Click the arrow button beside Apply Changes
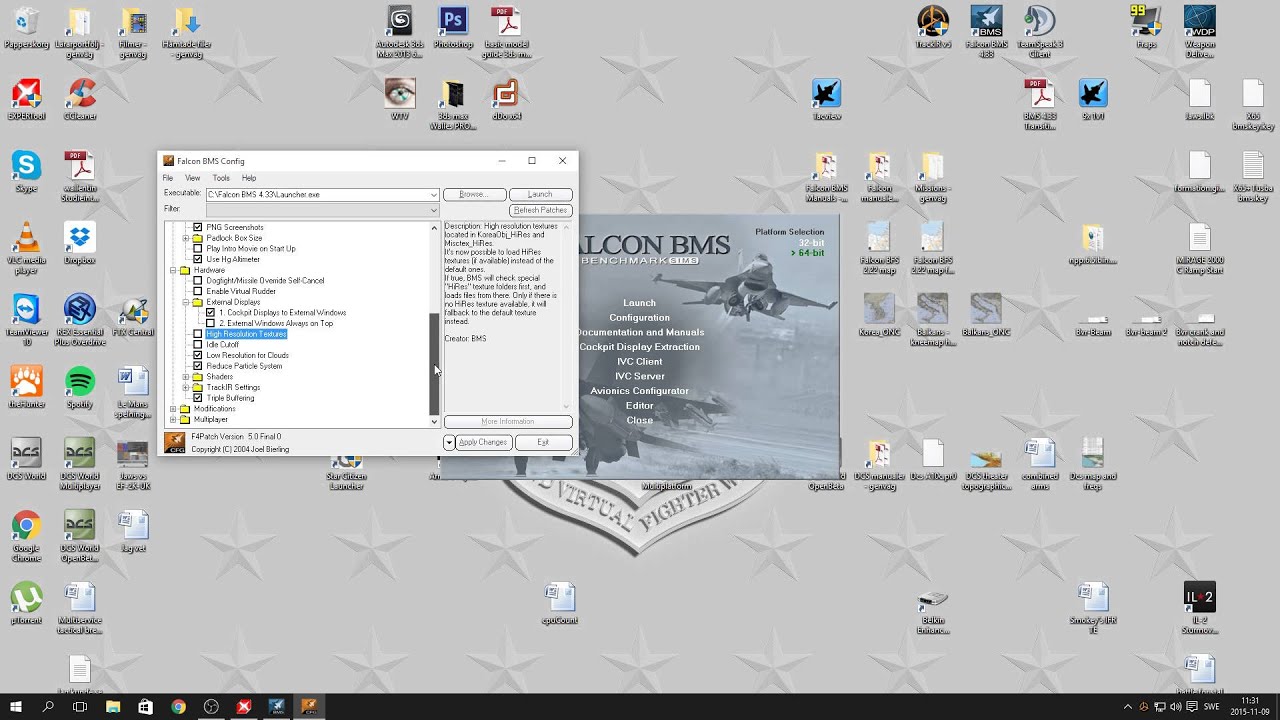This screenshot has width=1280, height=720. pos(449,442)
